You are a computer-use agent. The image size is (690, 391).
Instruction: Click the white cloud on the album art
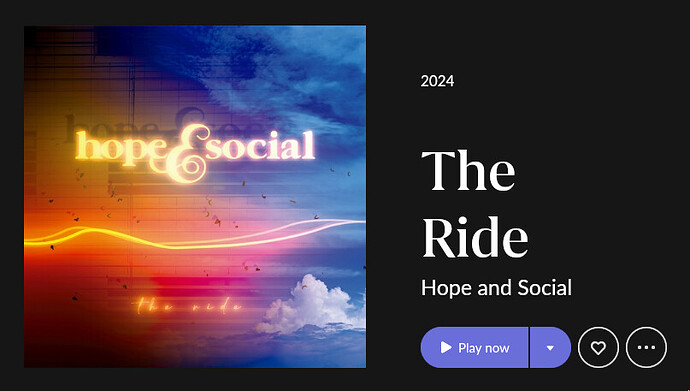click(312, 305)
